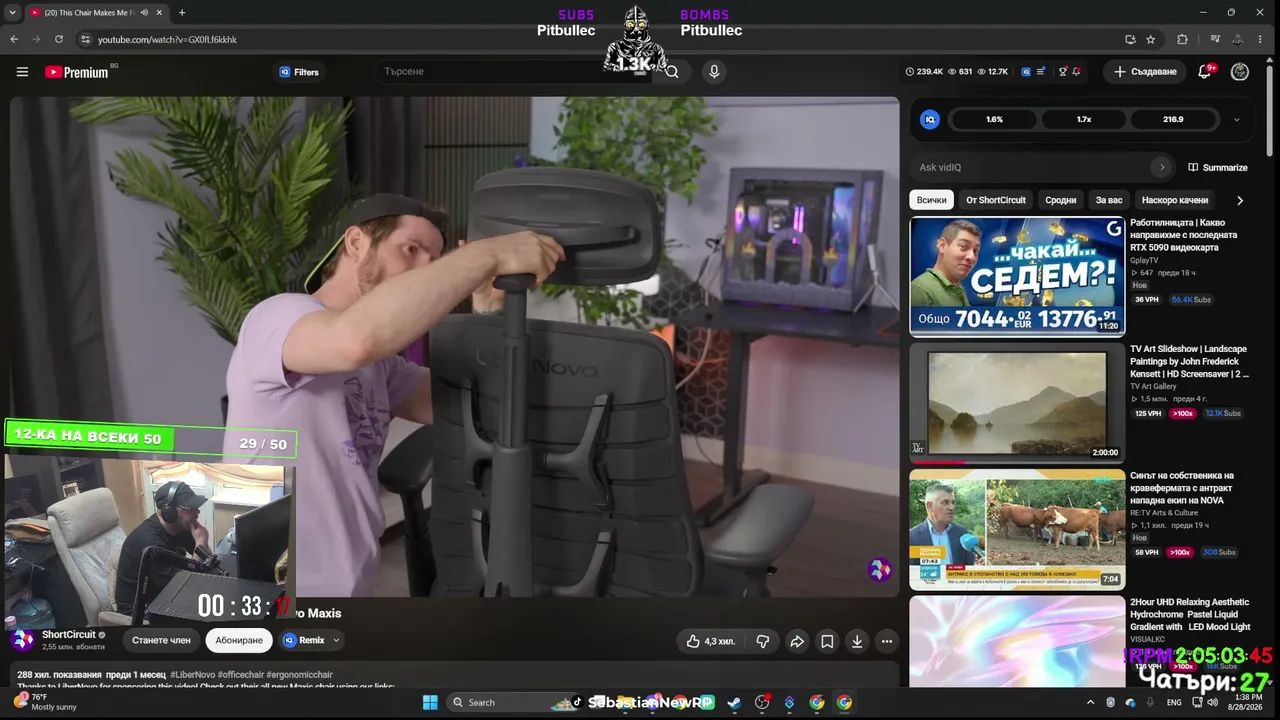The width and height of the screenshot is (1280, 720).
Task: Open a new browser tab
Action: pyautogui.click(x=181, y=13)
